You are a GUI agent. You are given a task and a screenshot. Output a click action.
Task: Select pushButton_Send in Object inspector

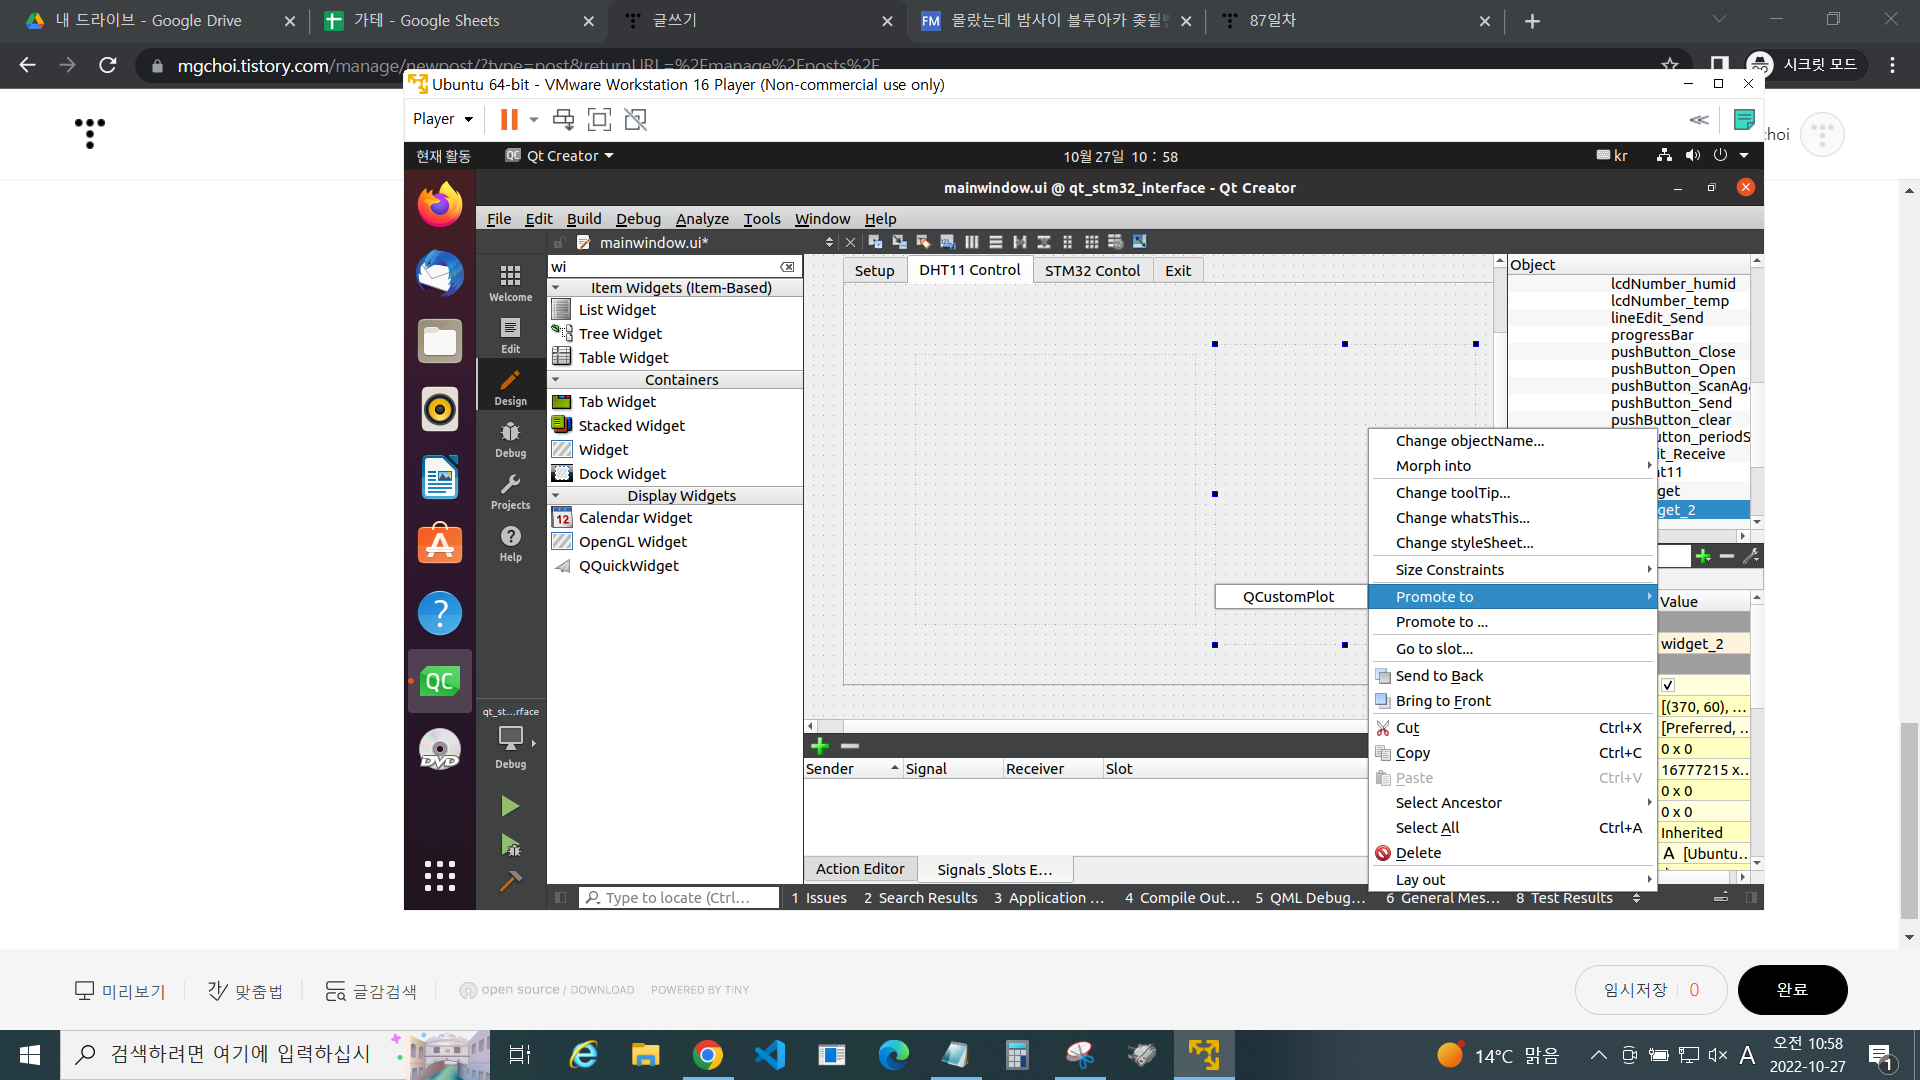1671,403
